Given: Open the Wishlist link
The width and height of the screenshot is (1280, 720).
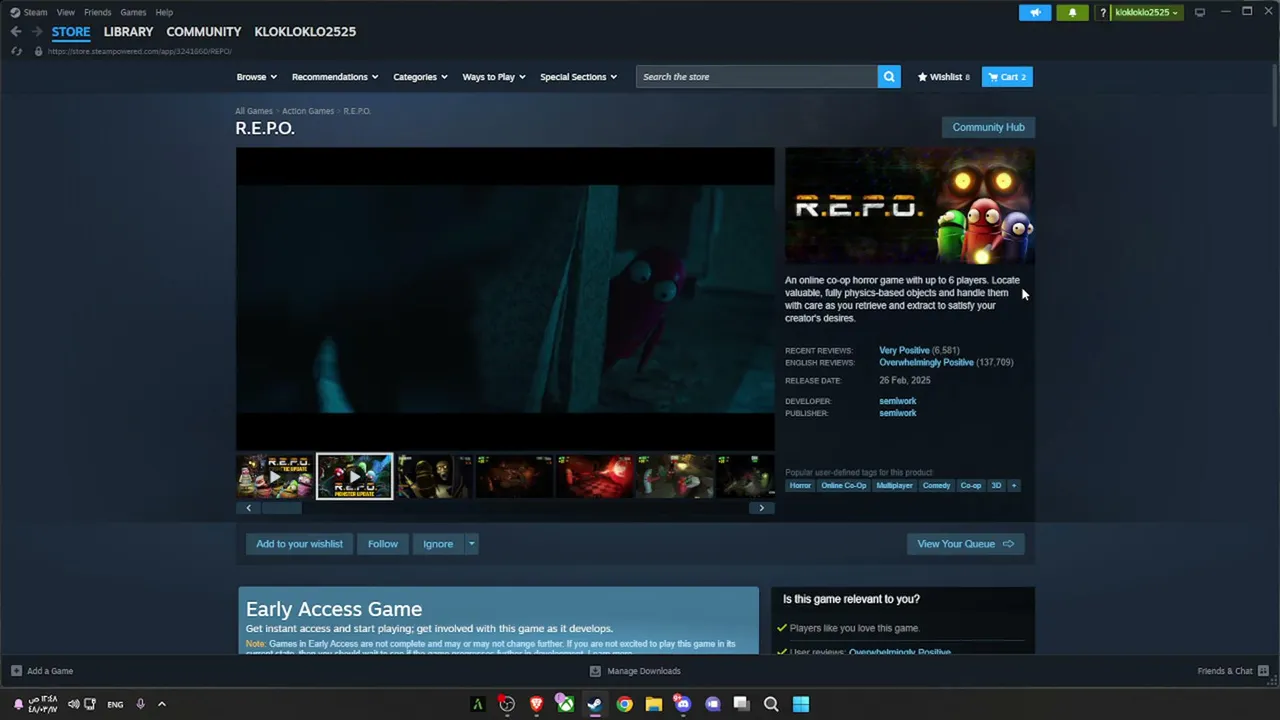Looking at the screenshot, I should [x=944, y=77].
